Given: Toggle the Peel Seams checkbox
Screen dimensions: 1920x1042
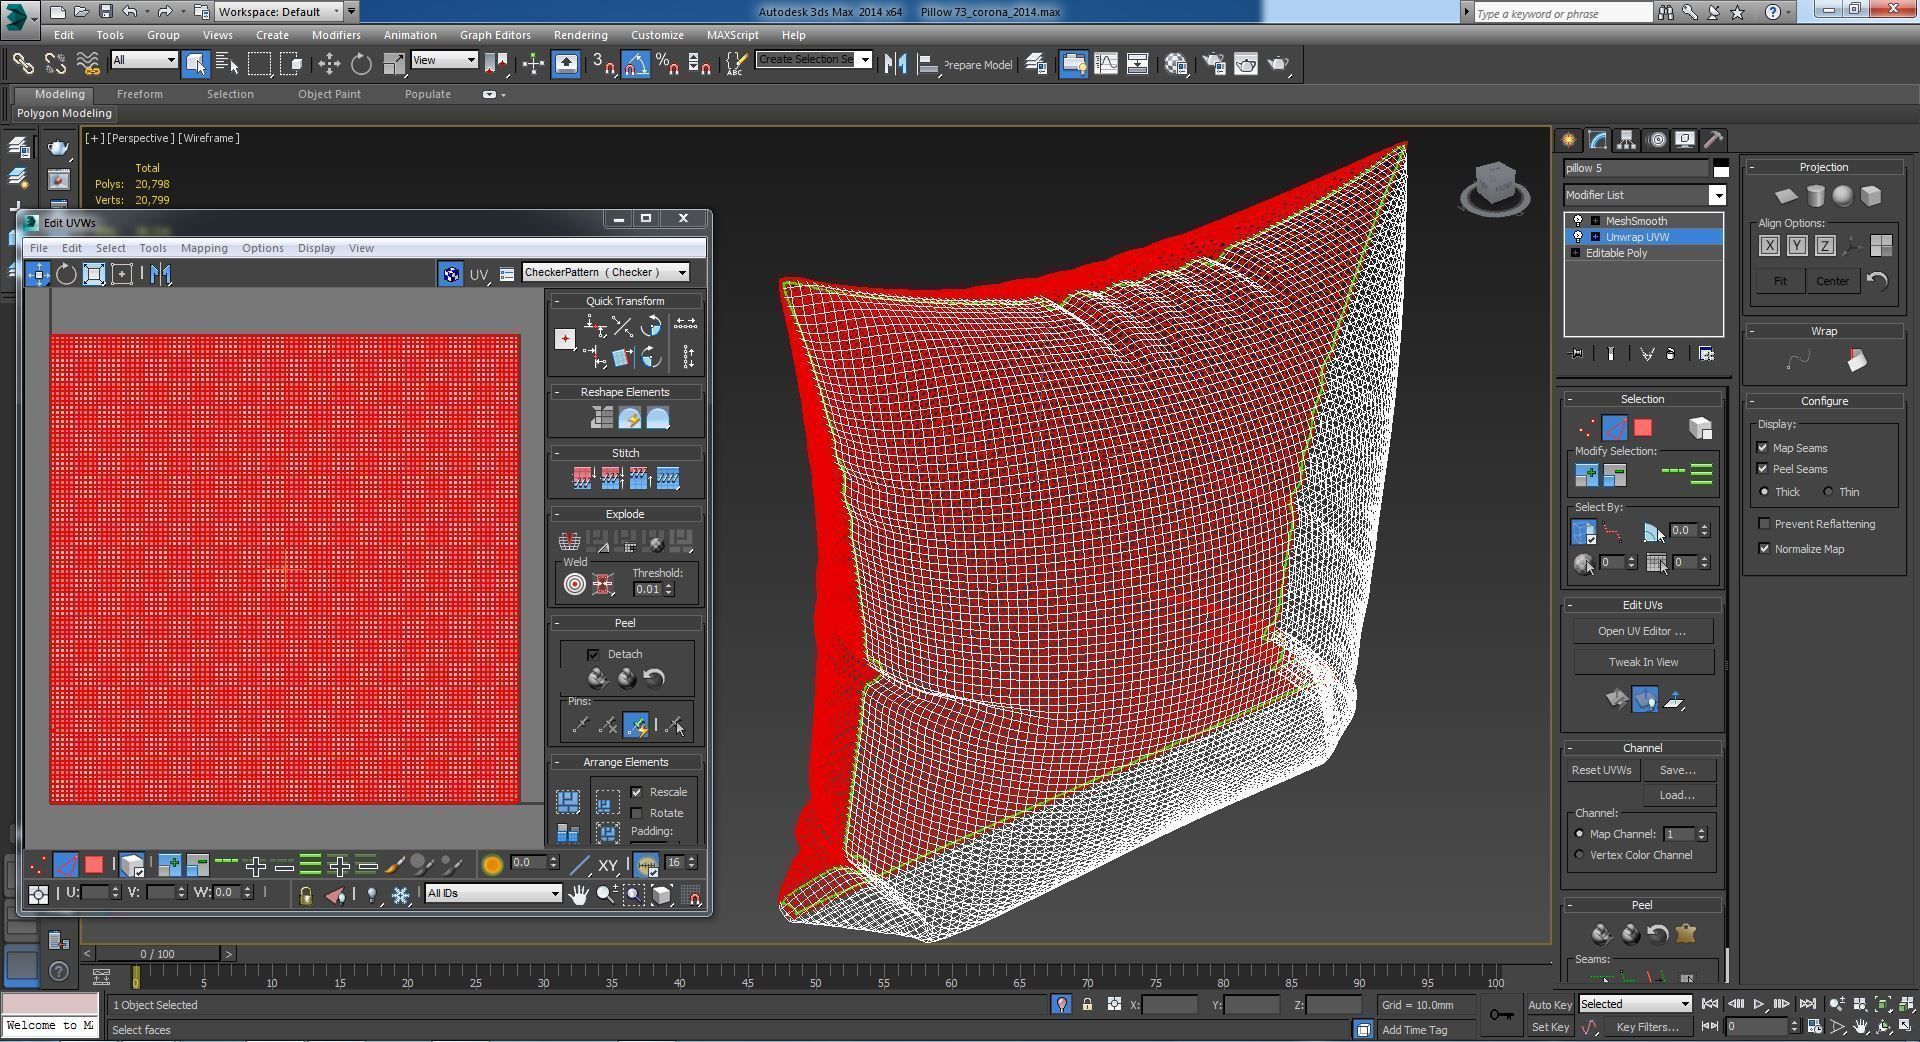Looking at the screenshot, I should (1763, 469).
